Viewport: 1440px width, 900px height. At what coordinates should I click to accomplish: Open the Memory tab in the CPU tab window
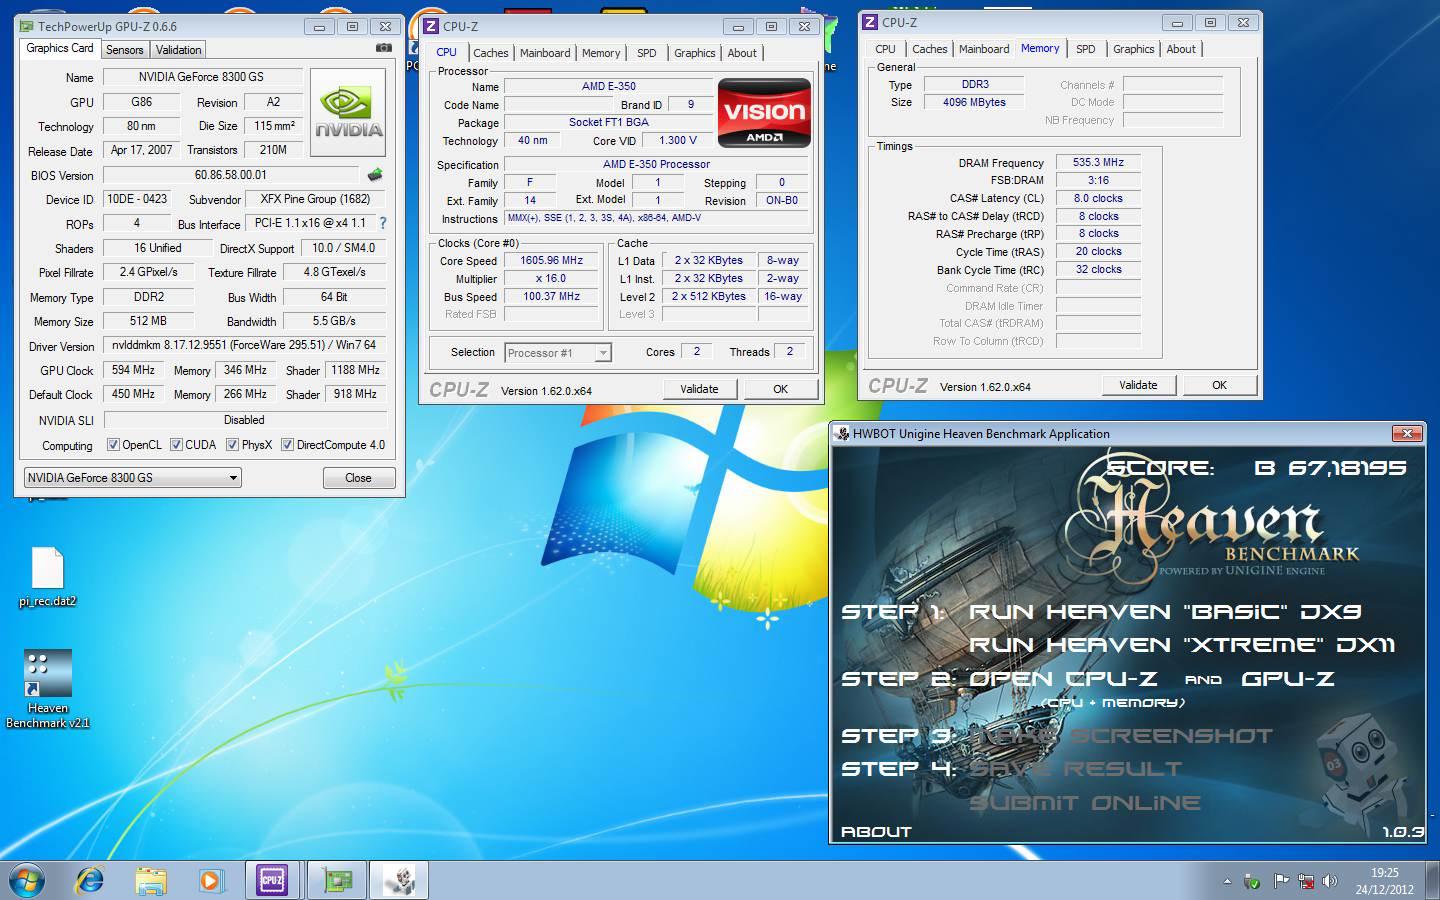(x=601, y=53)
